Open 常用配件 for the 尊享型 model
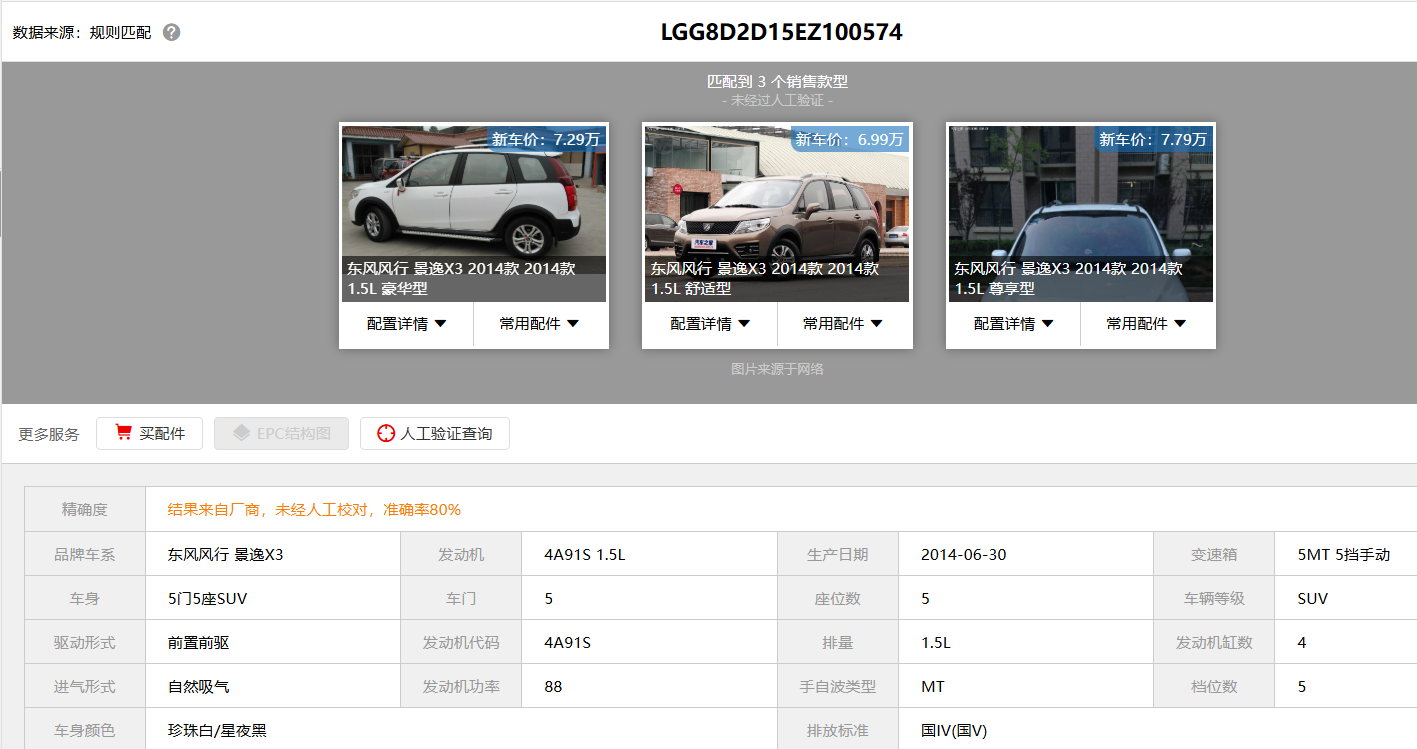This screenshot has width=1417, height=749. pyautogui.click(x=1146, y=324)
